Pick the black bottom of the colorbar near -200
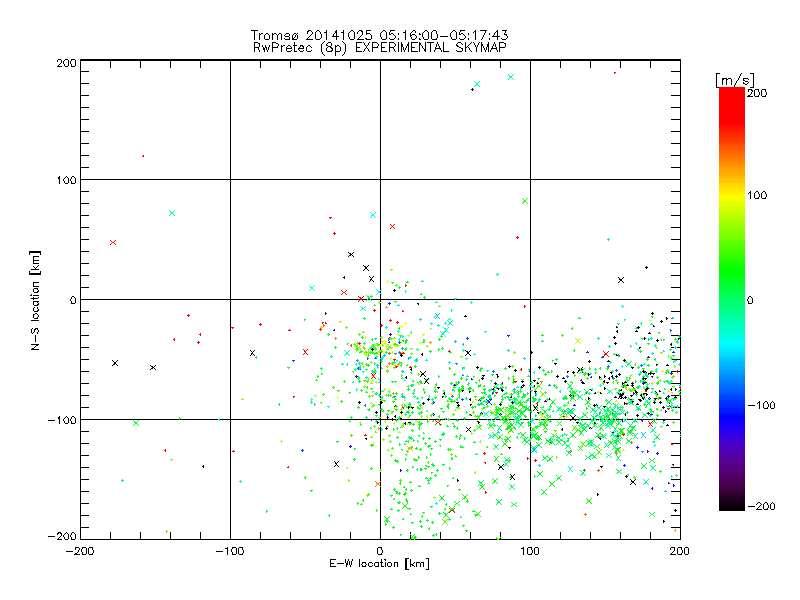Screen dimensions: 800x600 pyautogui.click(x=732, y=504)
